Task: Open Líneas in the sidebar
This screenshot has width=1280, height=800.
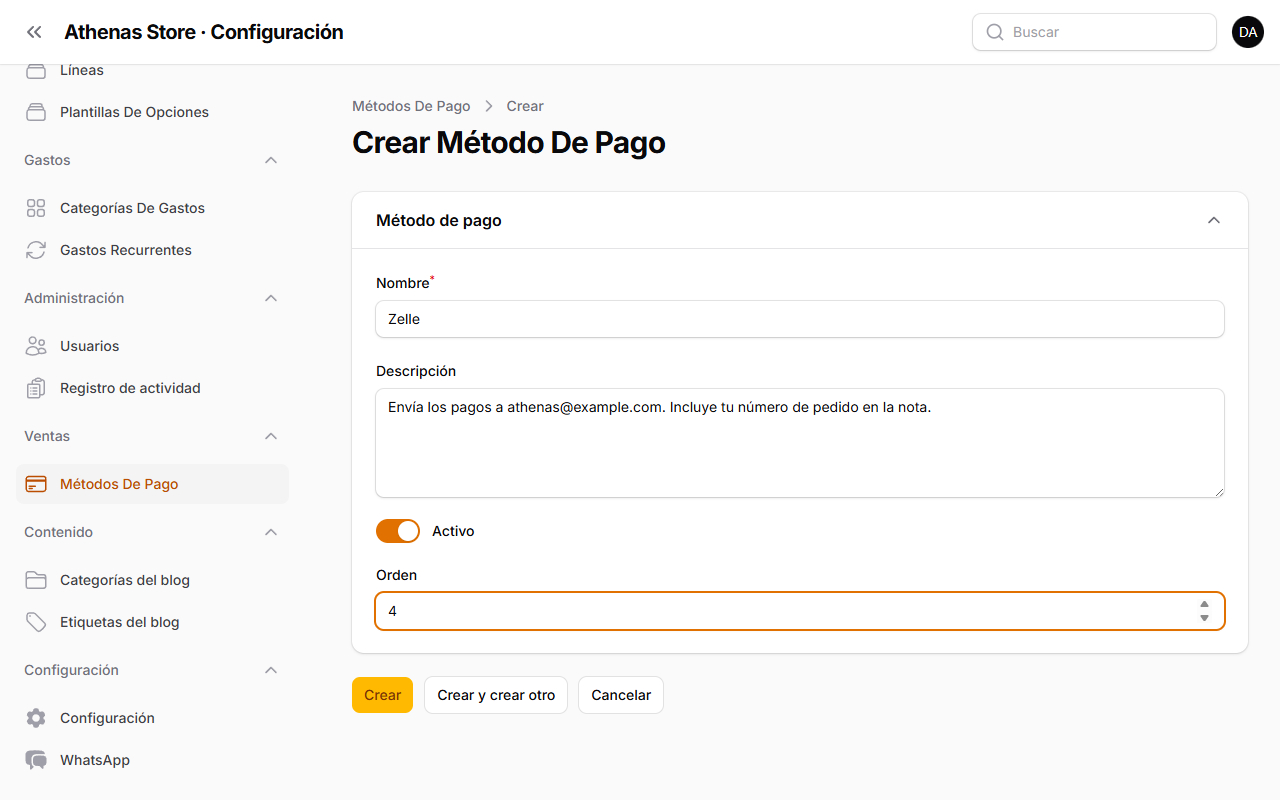Action: 152,70
